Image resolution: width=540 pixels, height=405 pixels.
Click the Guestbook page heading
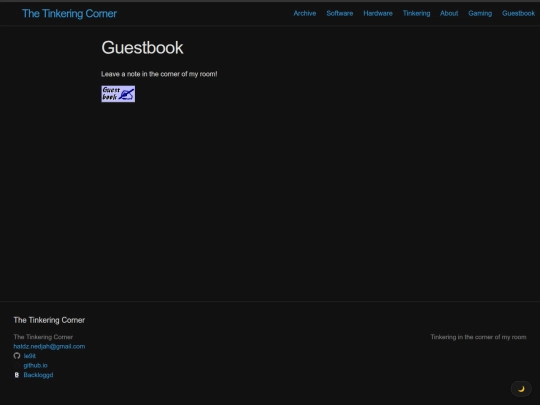click(x=142, y=48)
